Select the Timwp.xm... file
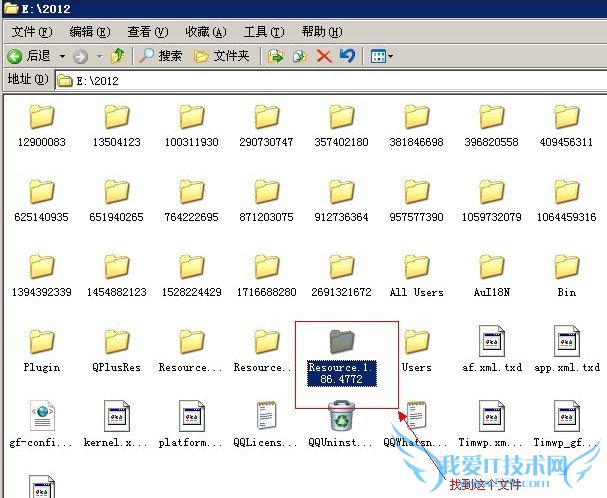Viewport: 607px width, 498px height. tap(492, 424)
